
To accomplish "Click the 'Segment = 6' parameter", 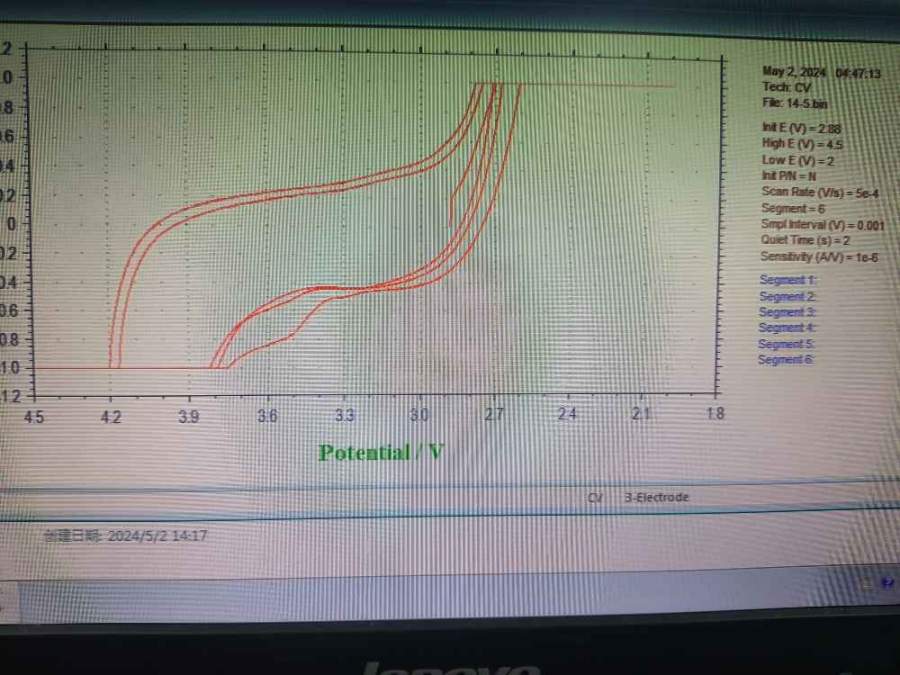I will 793,208.
